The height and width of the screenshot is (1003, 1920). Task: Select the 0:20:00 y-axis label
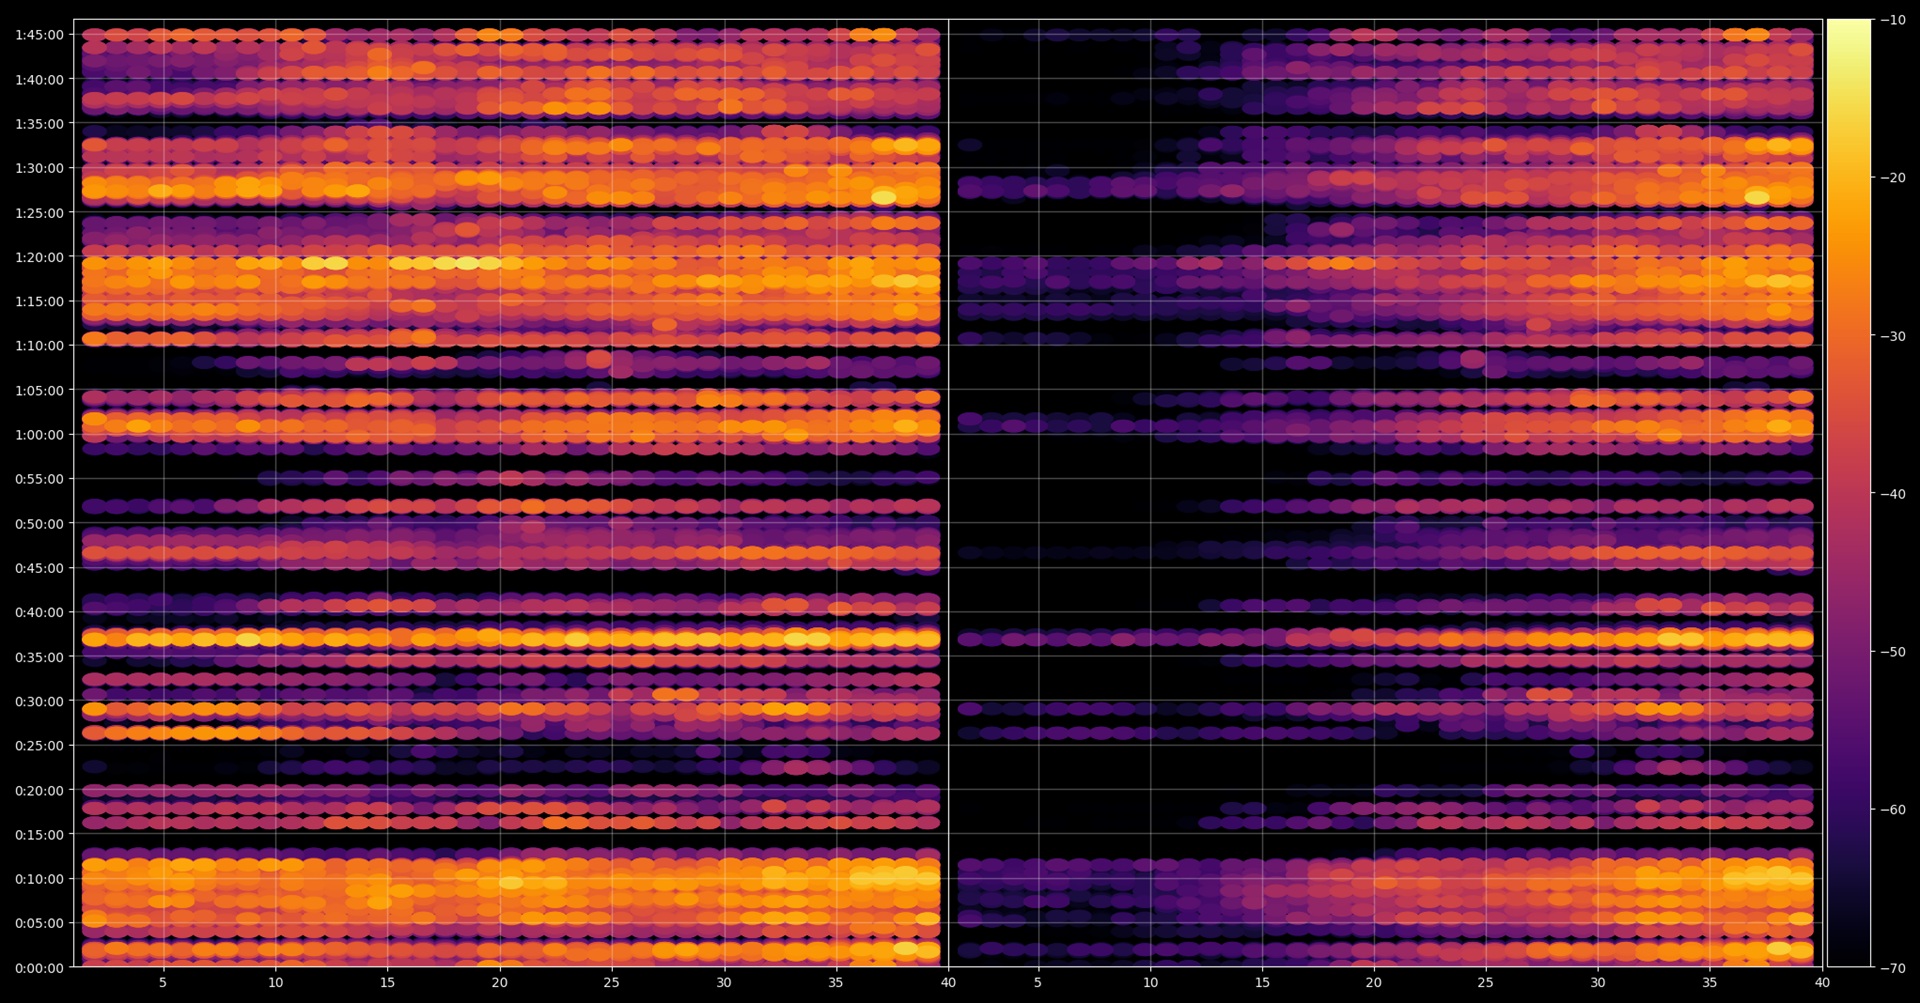tap(39, 790)
